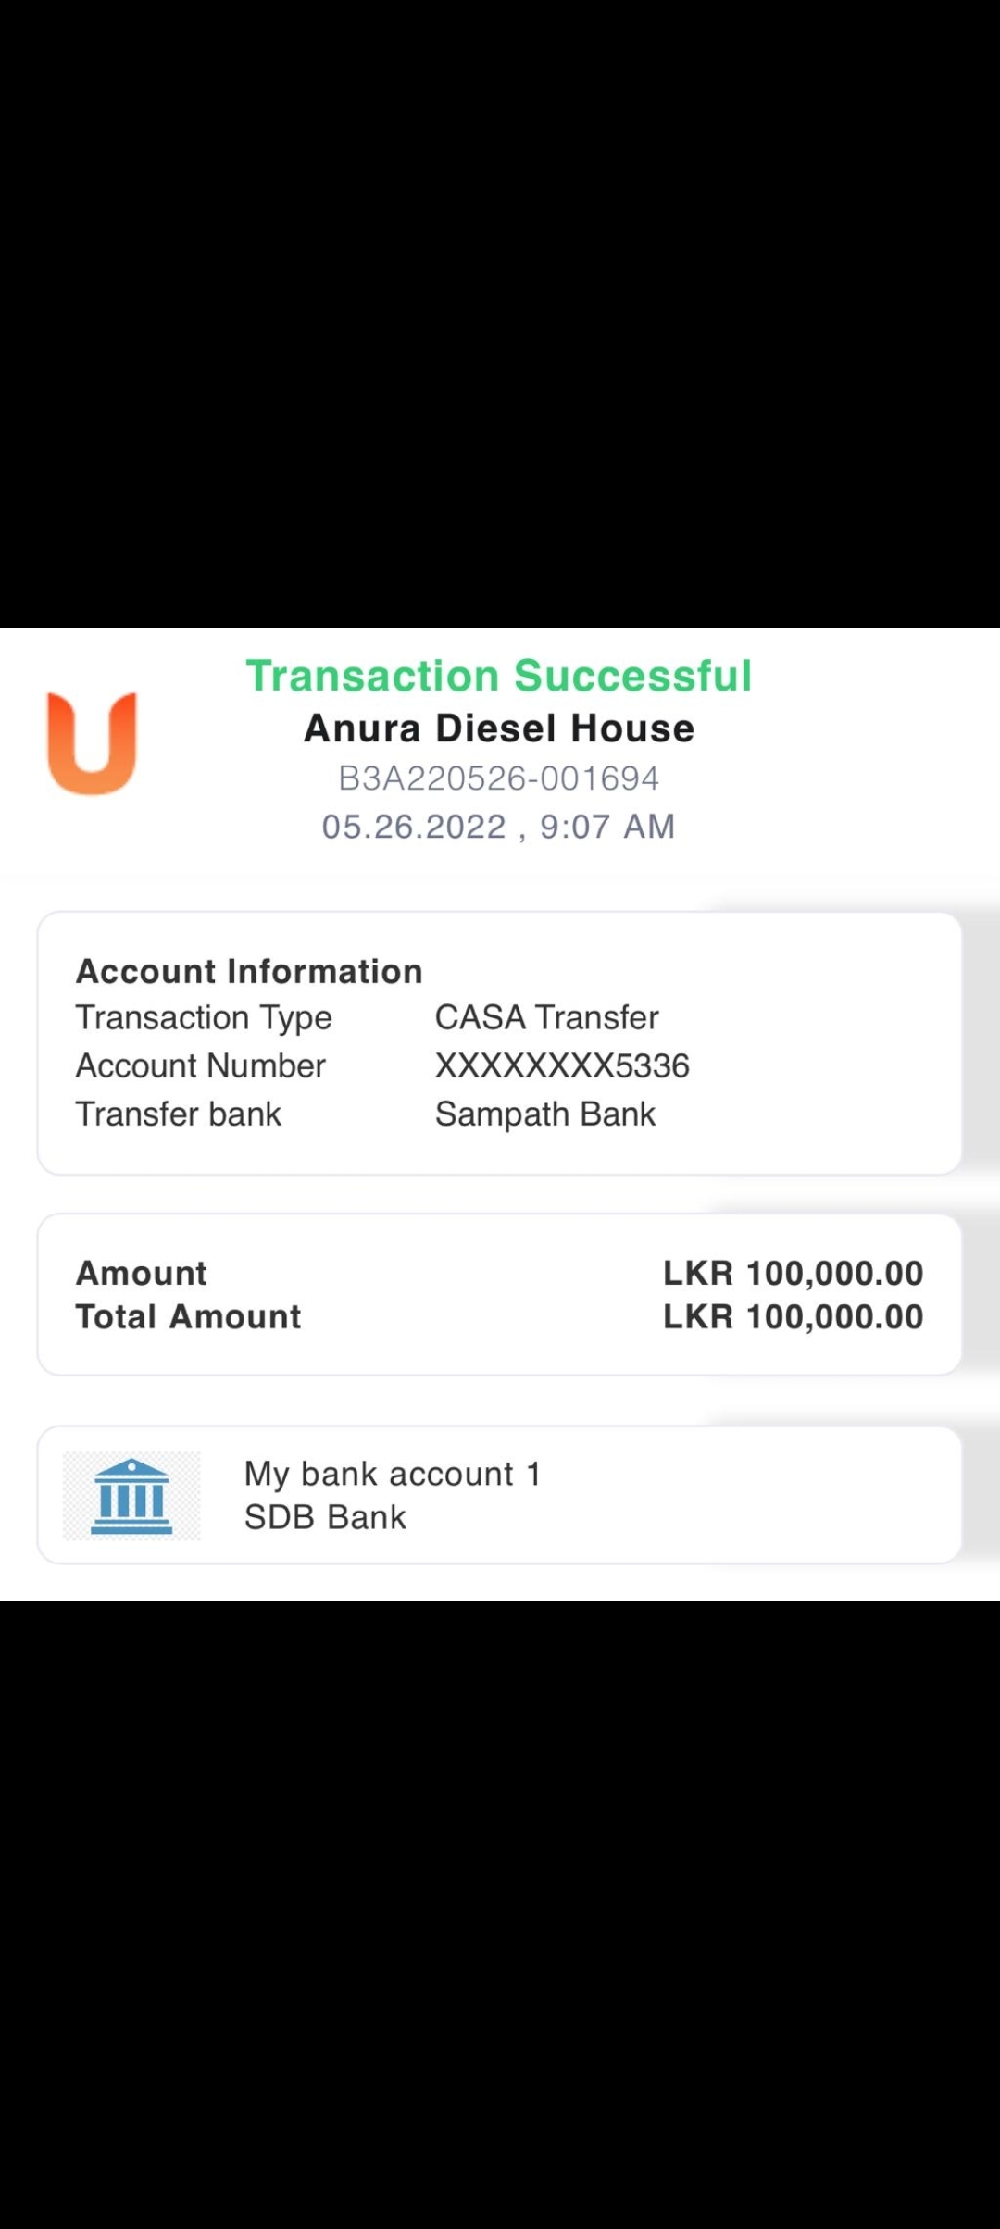Tap the Amount label

coord(142,1273)
